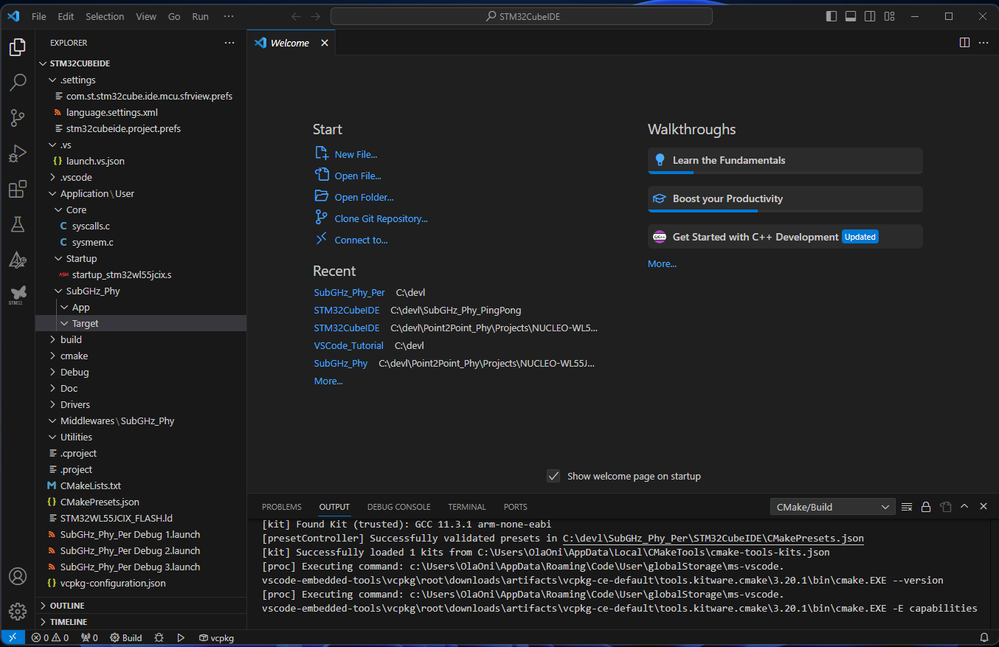999x647 pixels.
Task: Click Open Folder... link
Action: [x=364, y=197]
